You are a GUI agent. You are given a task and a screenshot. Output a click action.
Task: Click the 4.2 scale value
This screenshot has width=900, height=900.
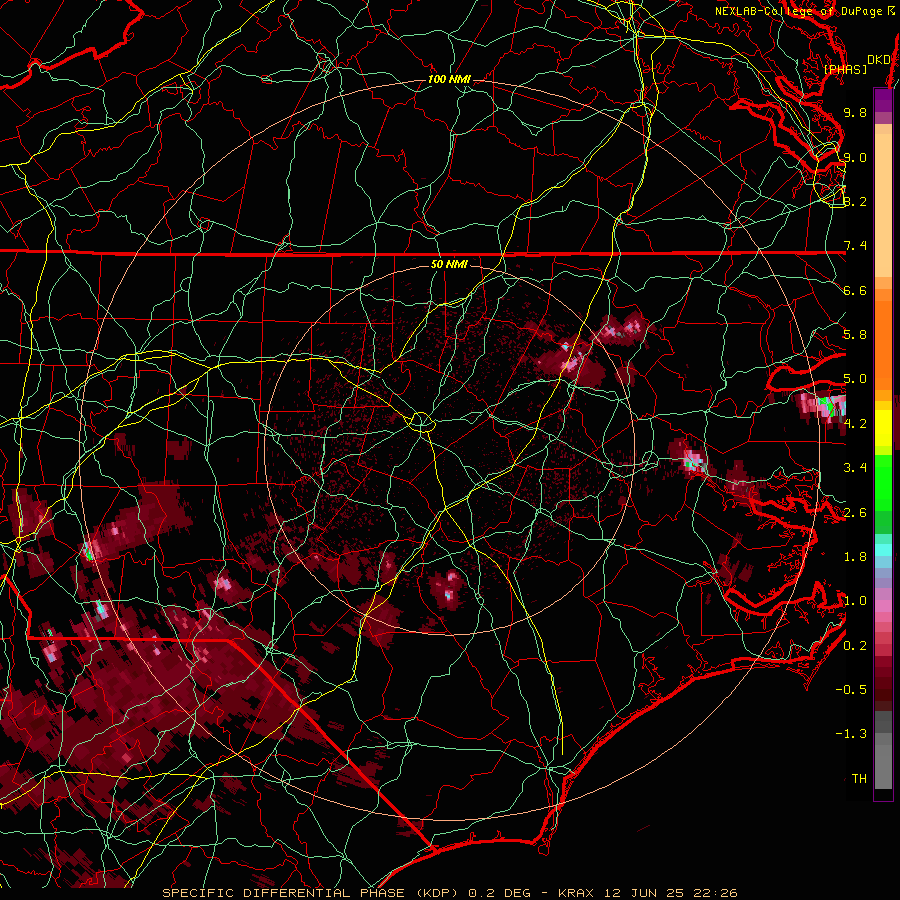click(855, 424)
